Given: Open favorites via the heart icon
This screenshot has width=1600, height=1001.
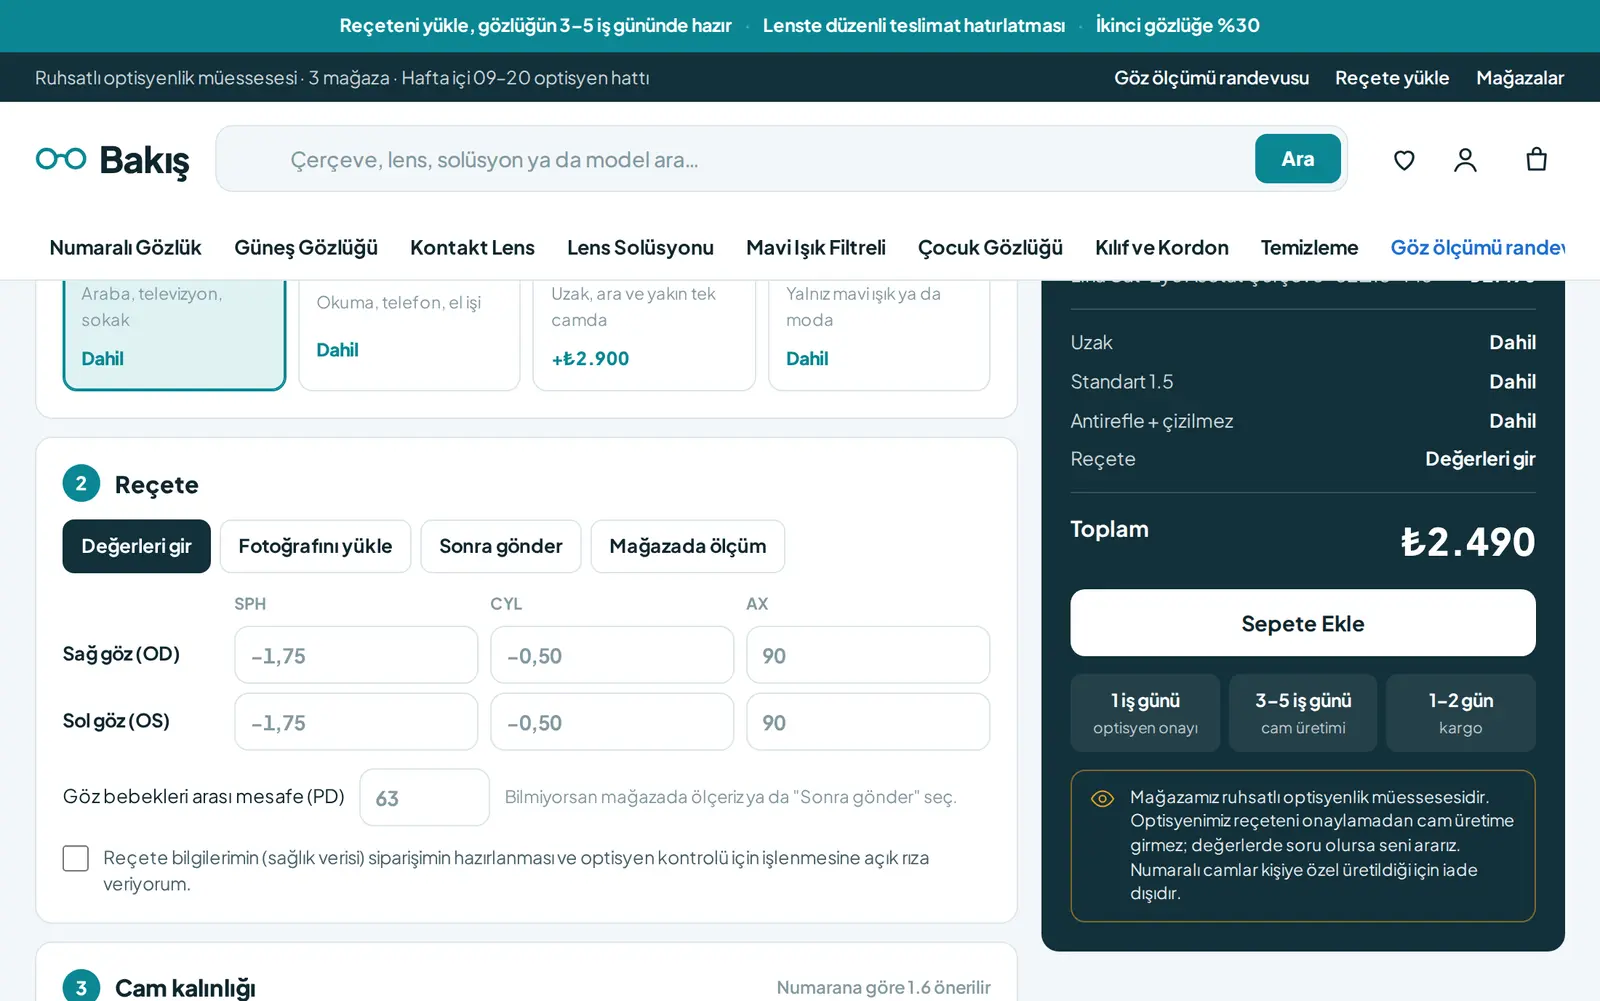Looking at the screenshot, I should click(x=1404, y=160).
